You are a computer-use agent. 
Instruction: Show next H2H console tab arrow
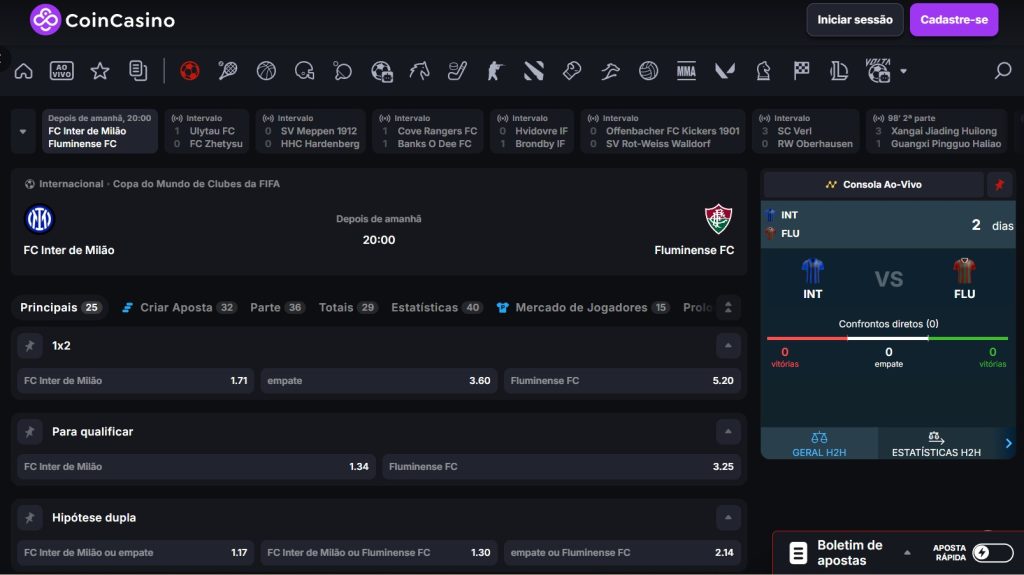[x=1008, y=444]
